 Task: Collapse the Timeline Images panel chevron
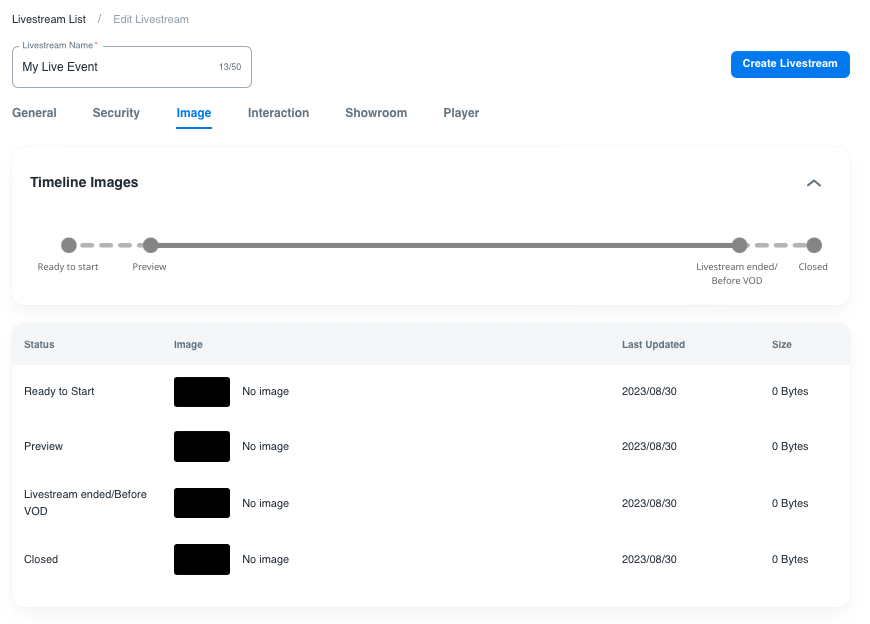tap(814, 183)
